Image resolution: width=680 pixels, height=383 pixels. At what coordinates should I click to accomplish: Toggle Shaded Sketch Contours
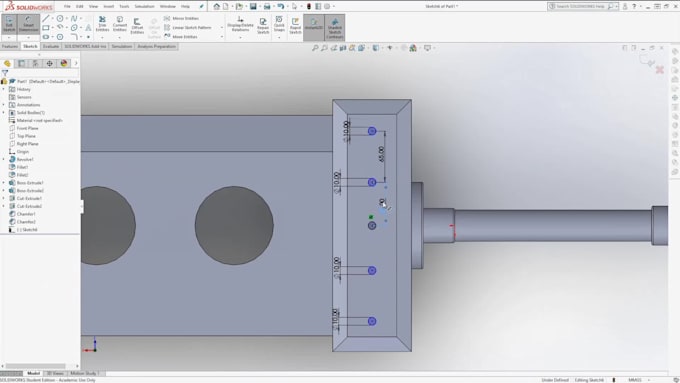[335, 28]
